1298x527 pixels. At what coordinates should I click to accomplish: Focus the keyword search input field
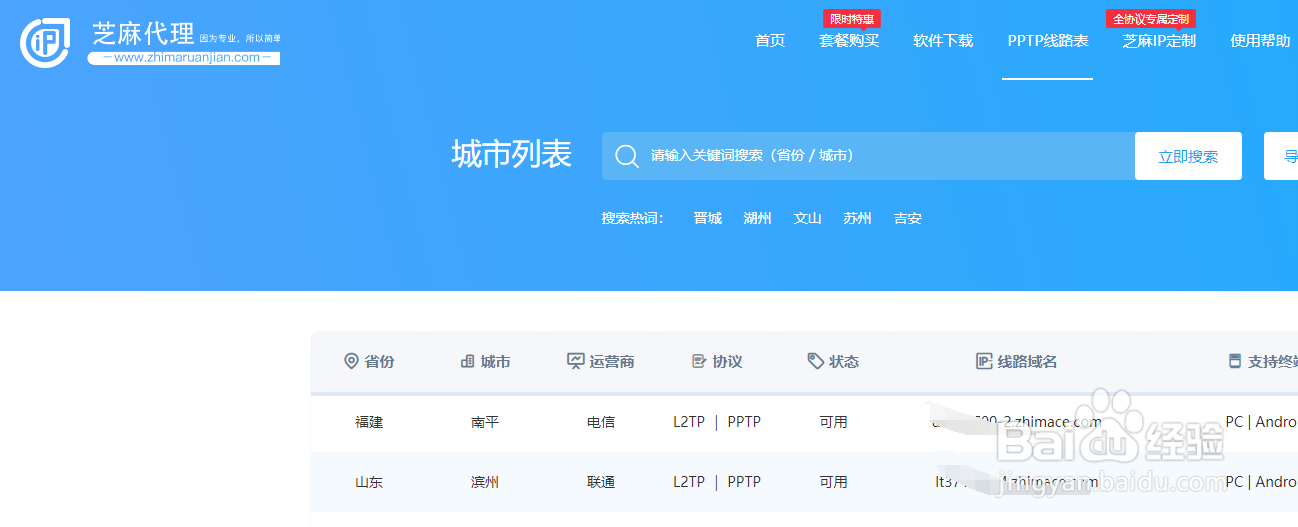click(868, 156)
